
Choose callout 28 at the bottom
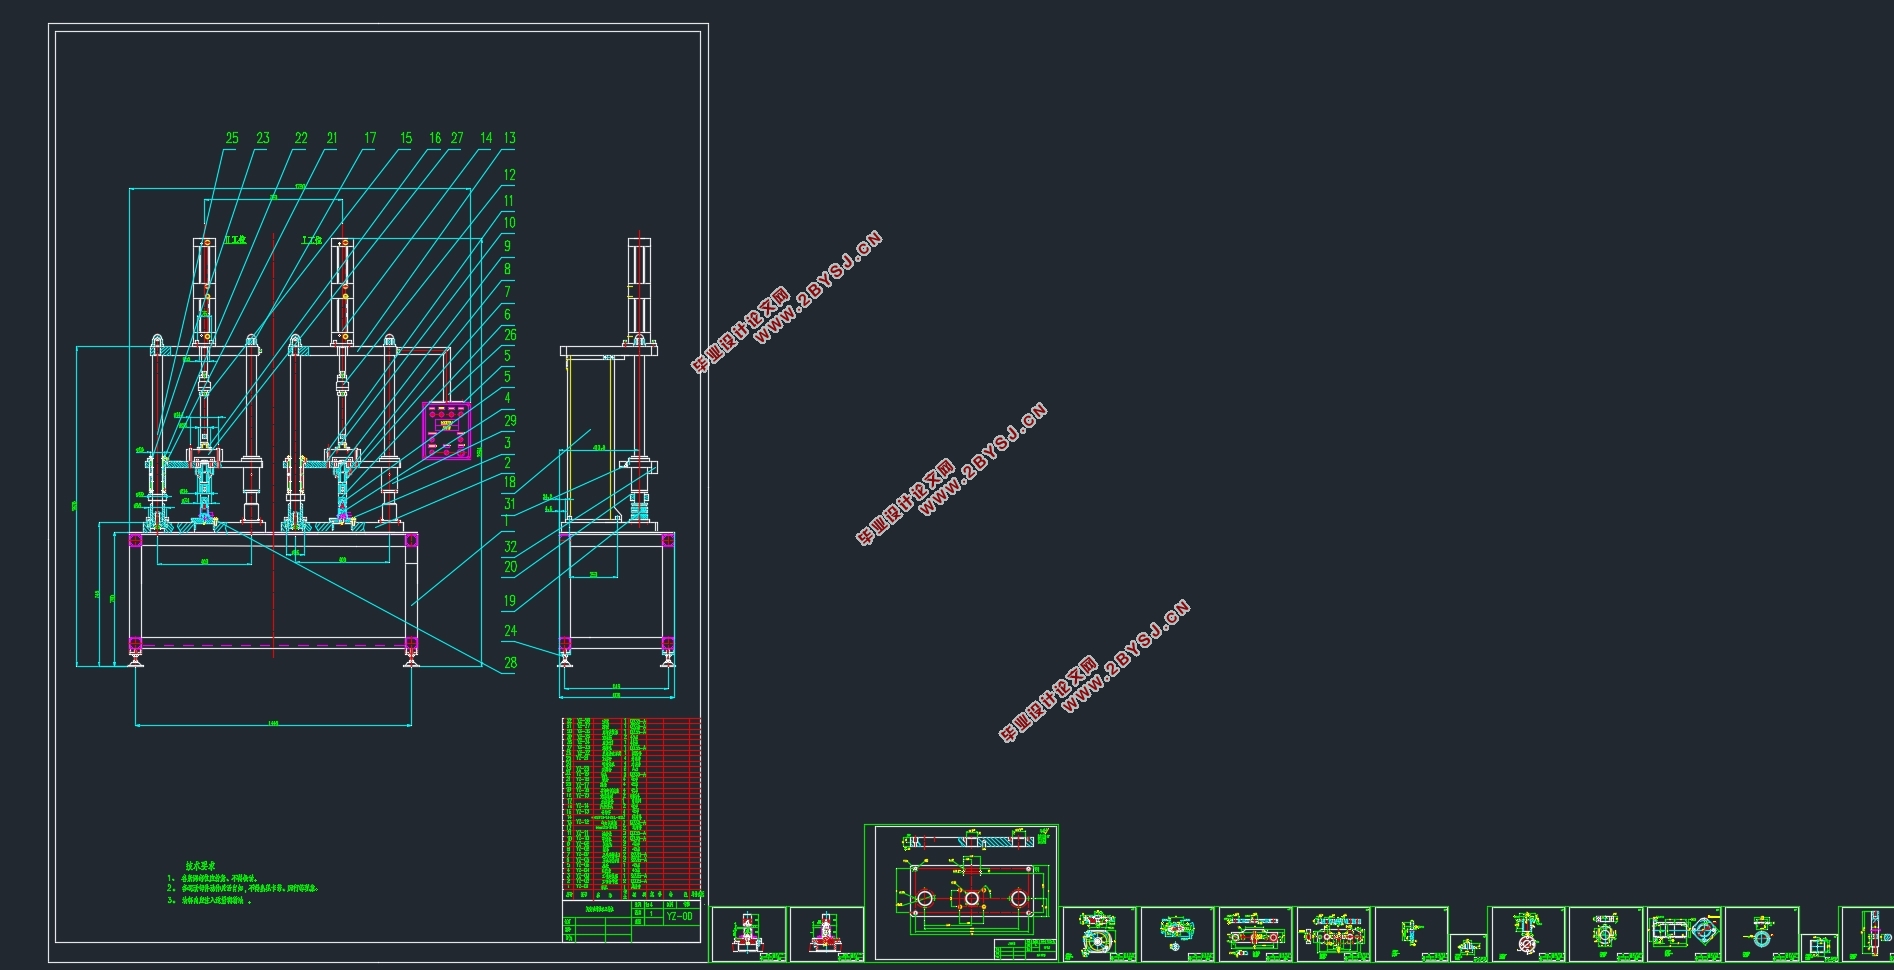click(510, 663)
